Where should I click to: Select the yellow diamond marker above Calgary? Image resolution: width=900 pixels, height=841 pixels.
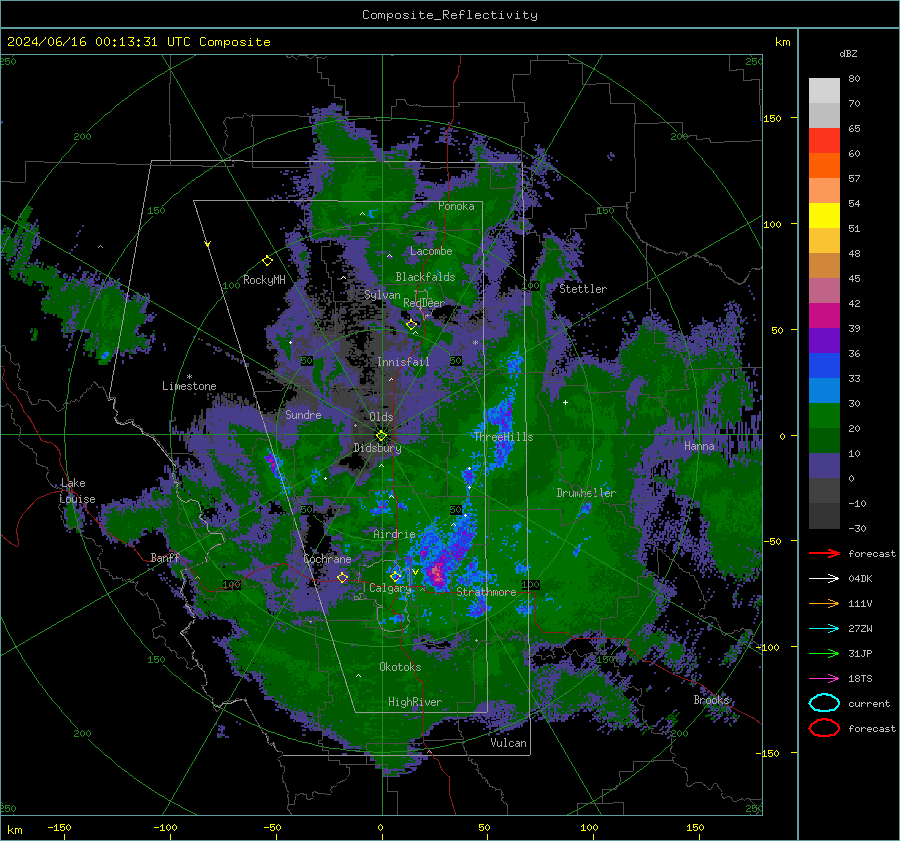(395, 576)
